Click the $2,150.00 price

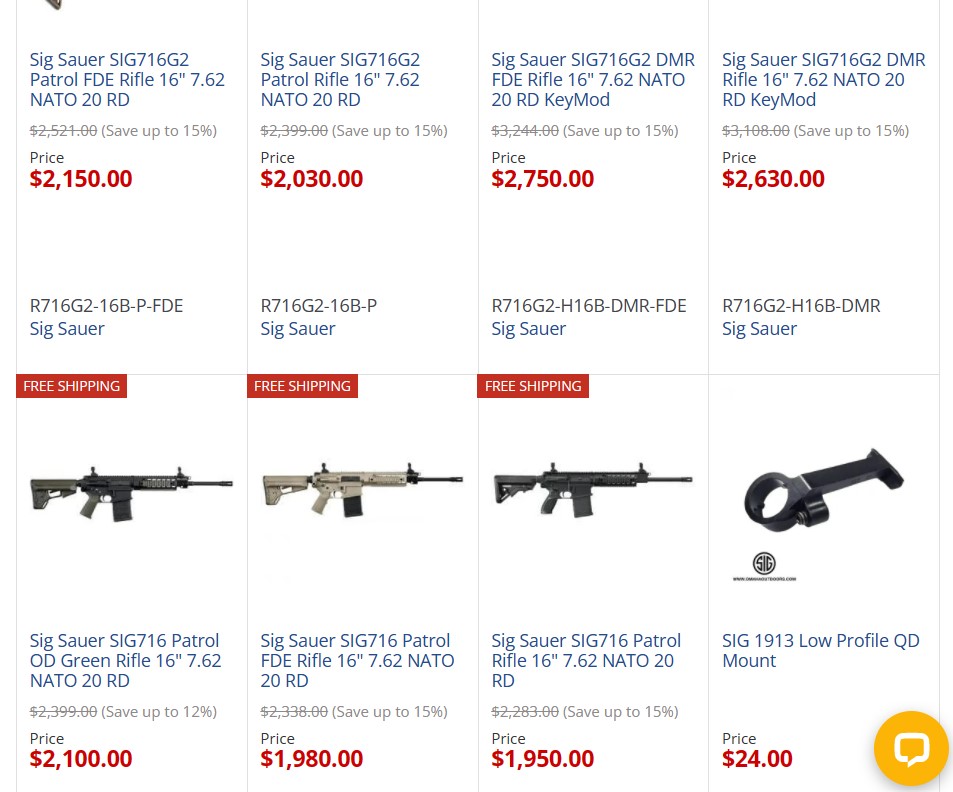pyautogui.click(x=81, y=179)
